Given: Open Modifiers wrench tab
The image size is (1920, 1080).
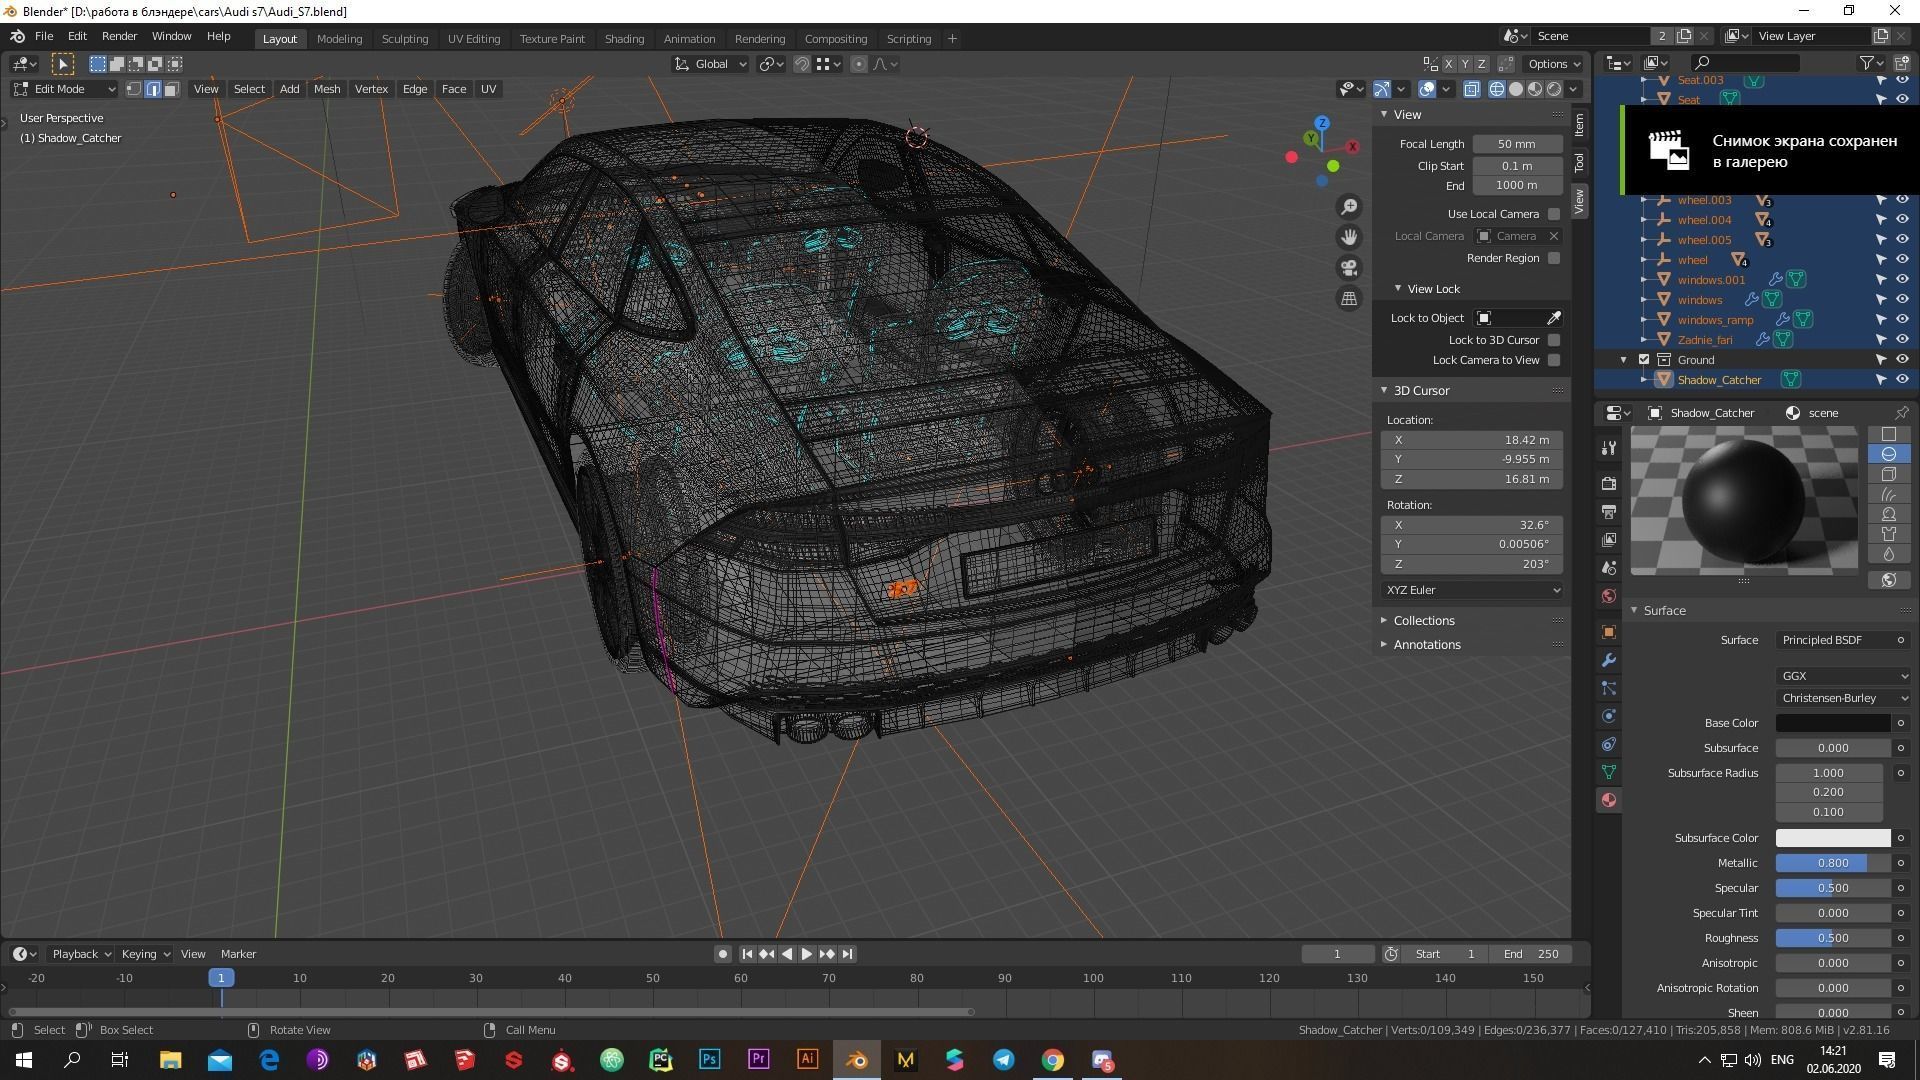Looking at the screenshot, I should pyautogui.click(x=1608, y=660).
